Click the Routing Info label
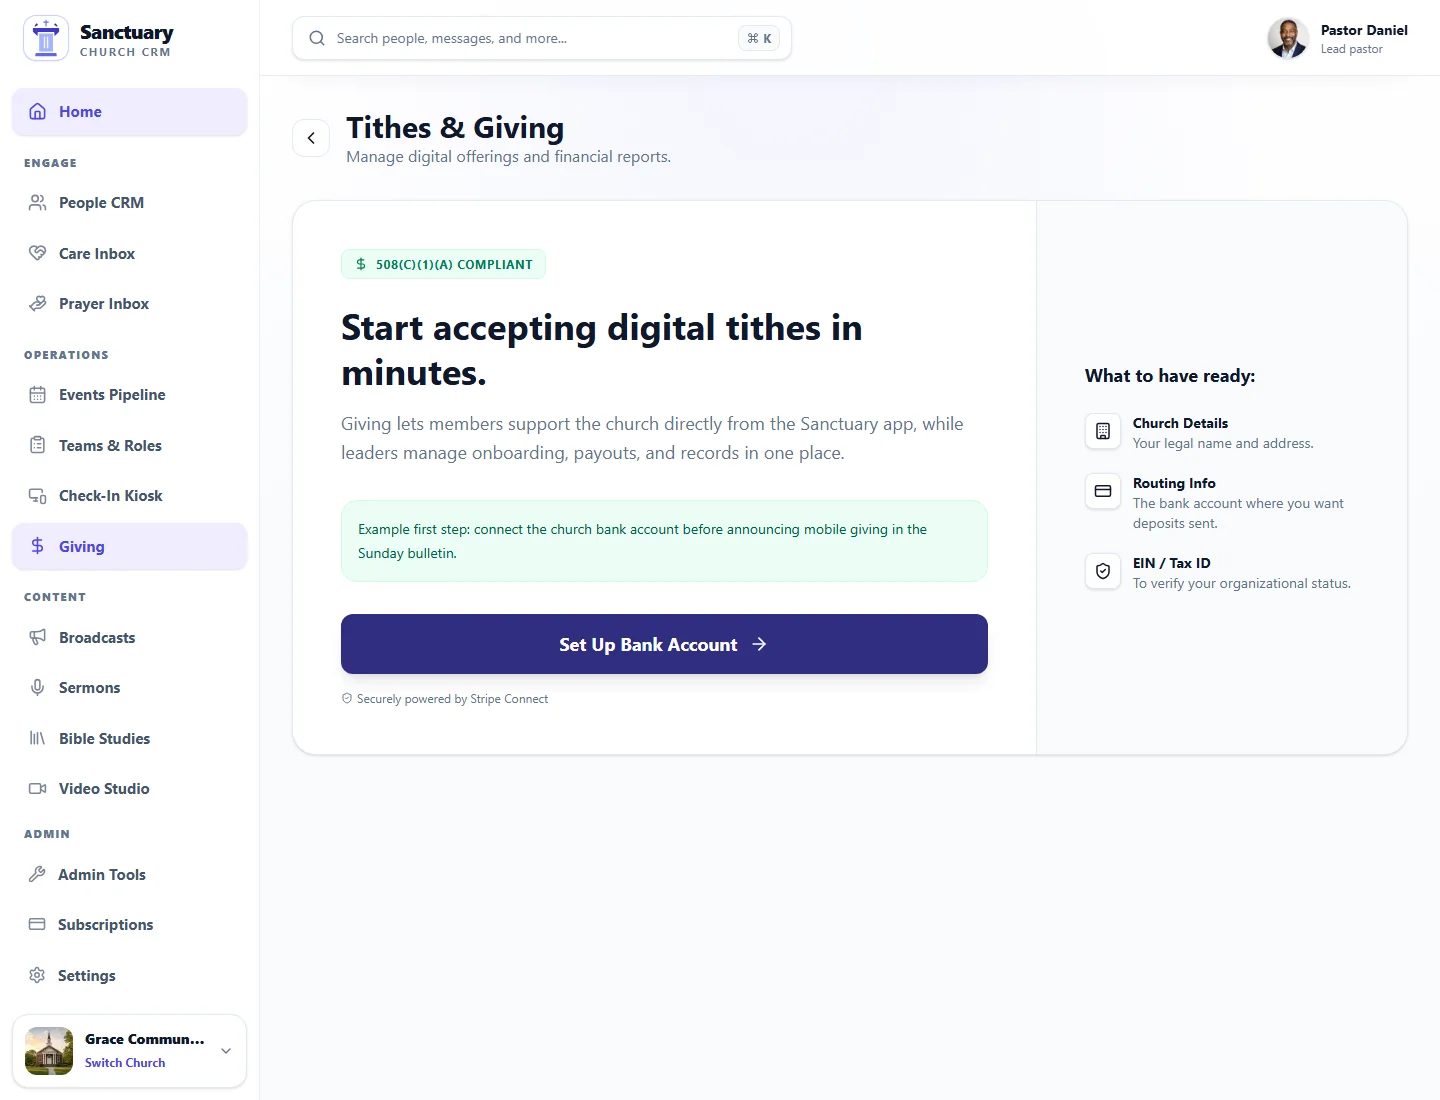Image resolution: width=1440 pixels, height=1100 pixels. click(1174, 483)
